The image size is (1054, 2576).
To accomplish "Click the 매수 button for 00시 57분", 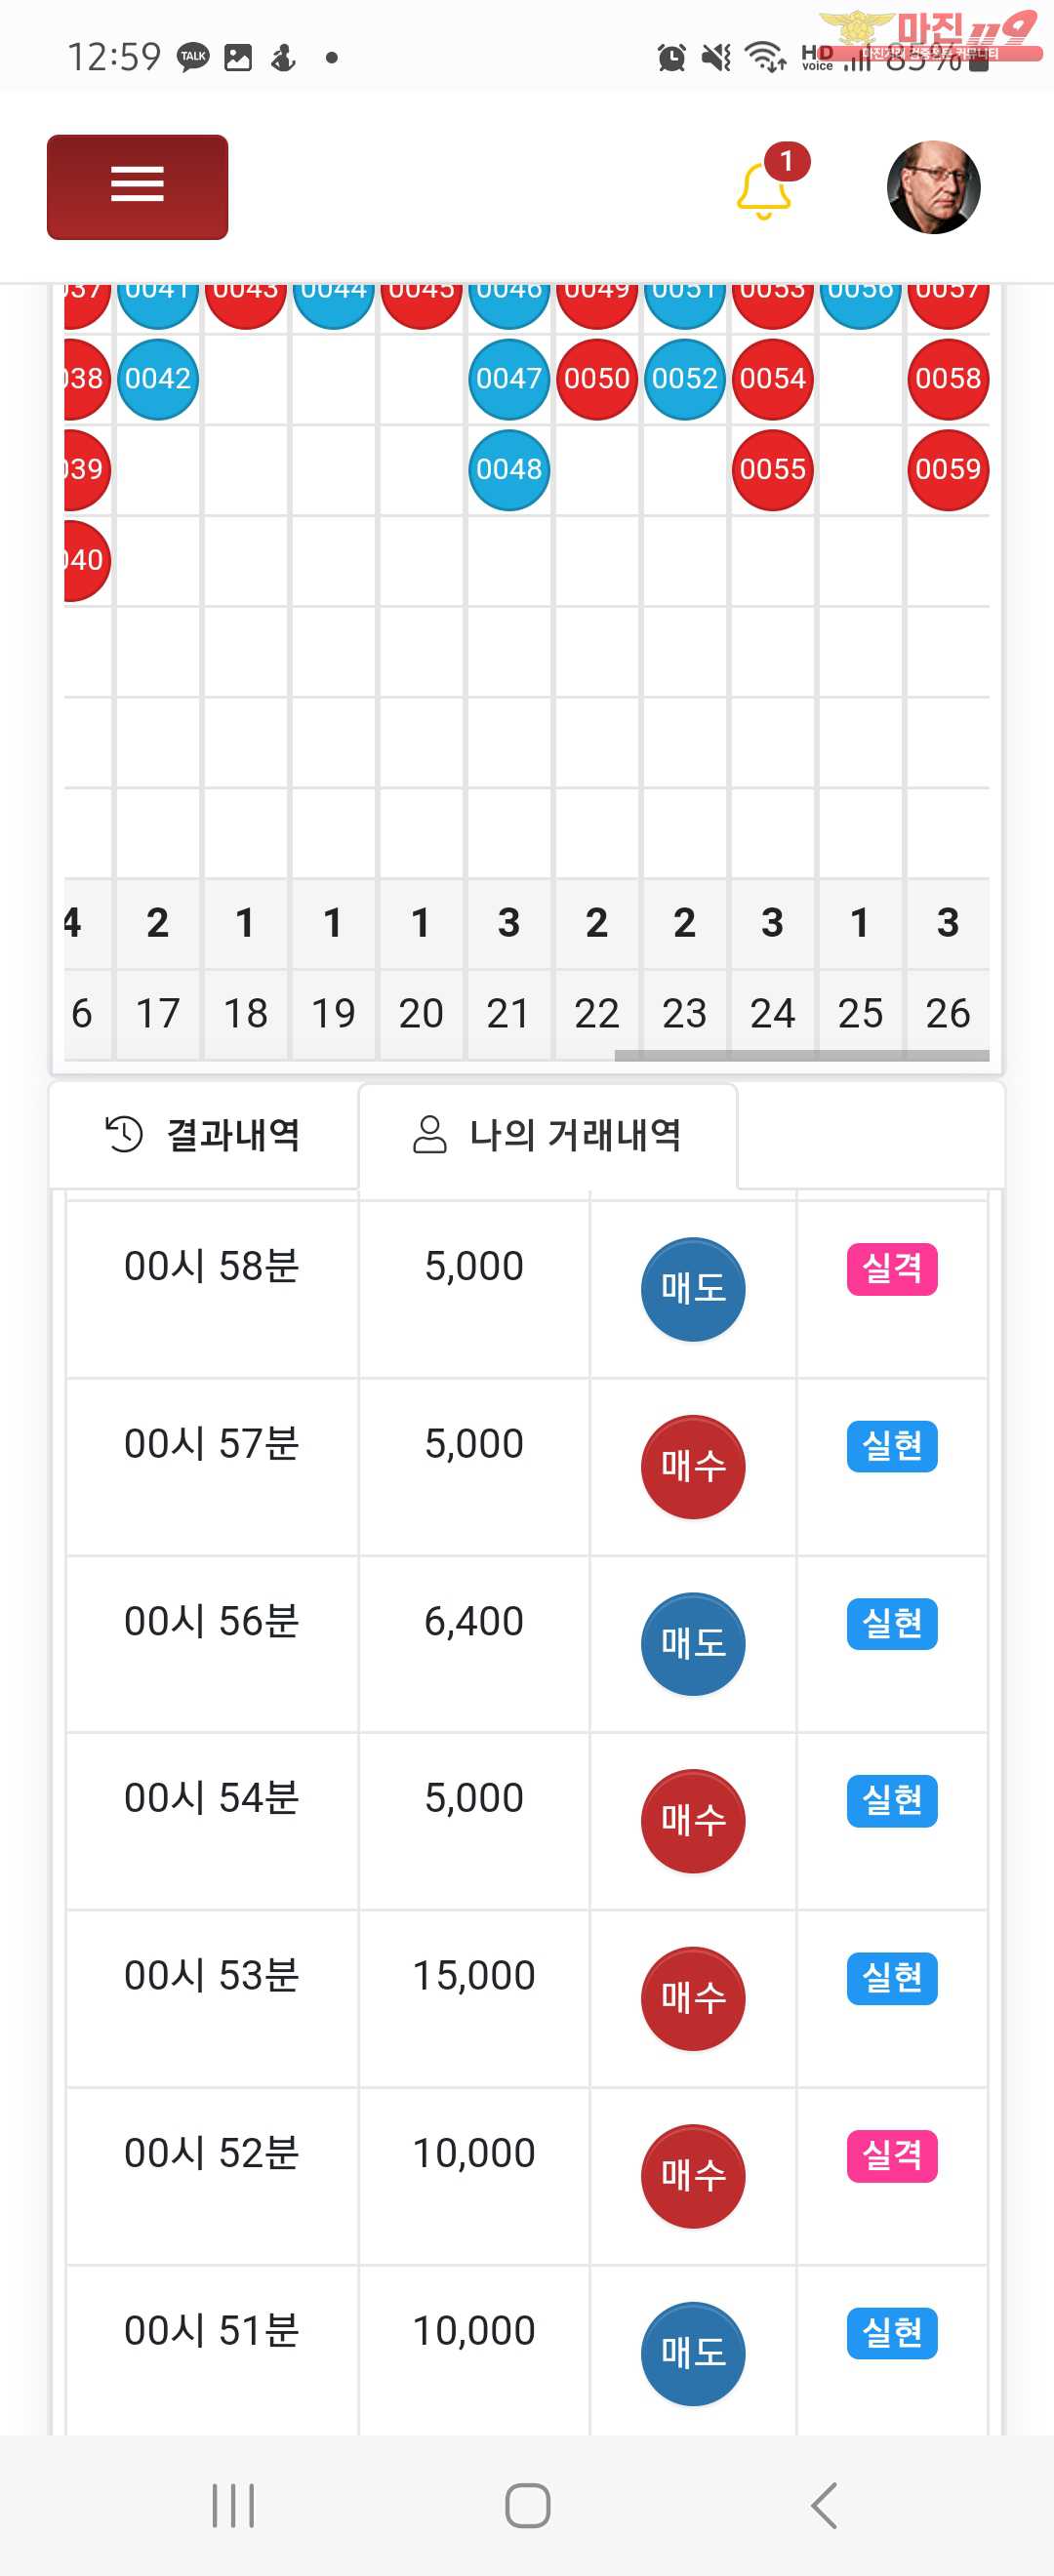I will (x=693, y=1467).
